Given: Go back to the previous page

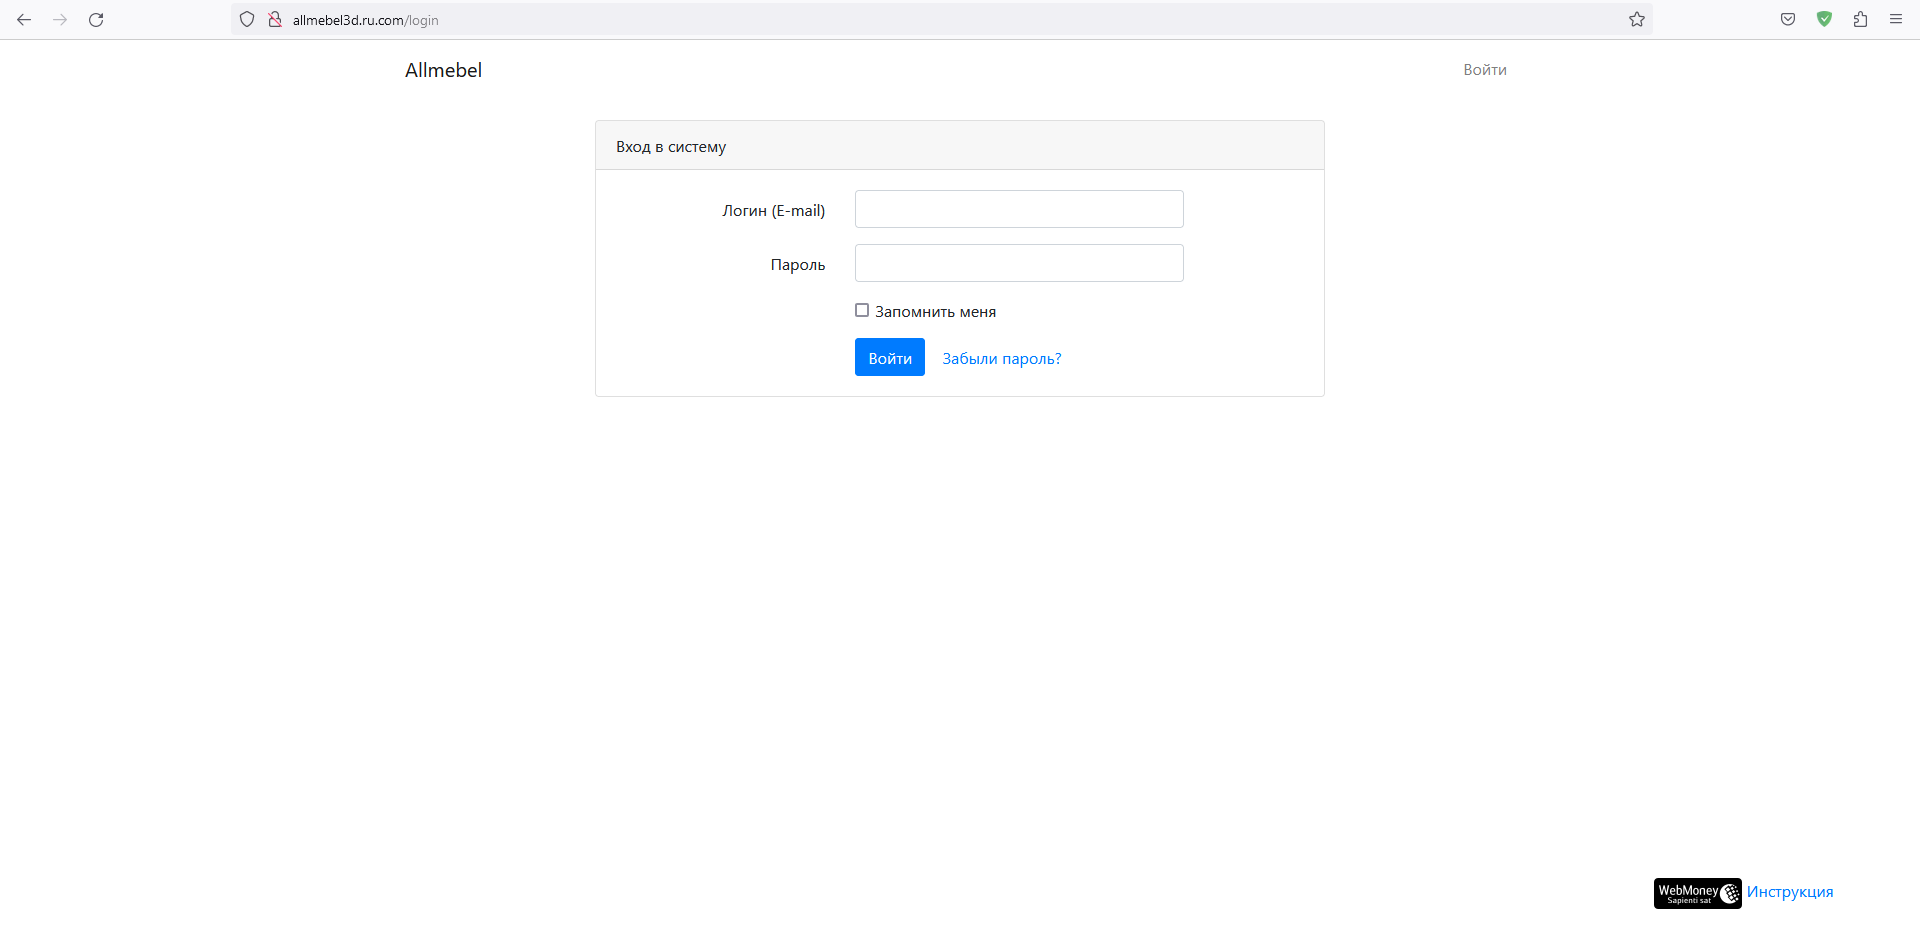Looking at the screenshot, I should [24, 20].
